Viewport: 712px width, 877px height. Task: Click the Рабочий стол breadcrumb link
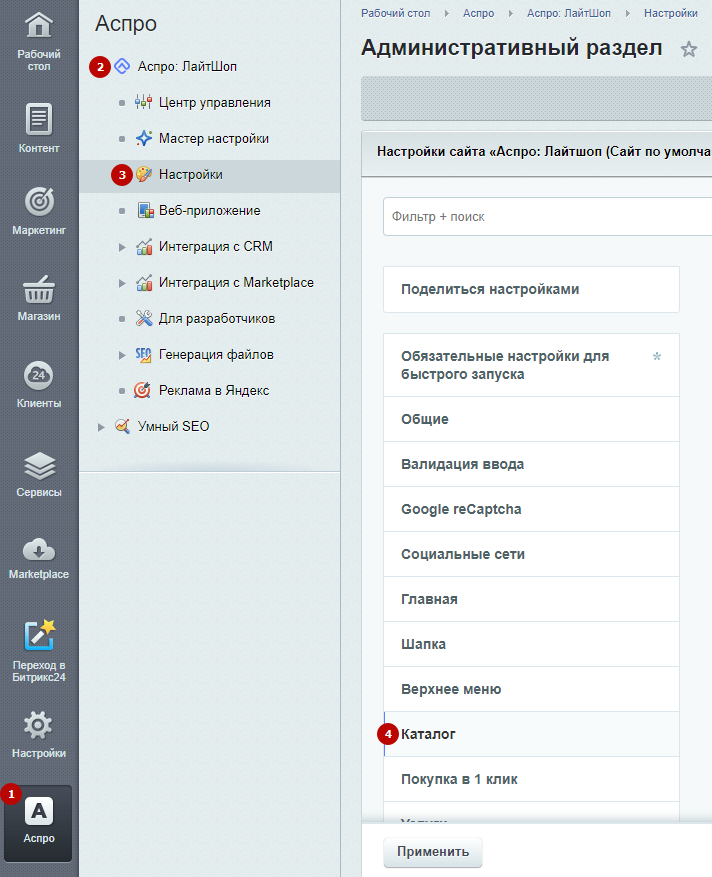[x=395, y=13]
